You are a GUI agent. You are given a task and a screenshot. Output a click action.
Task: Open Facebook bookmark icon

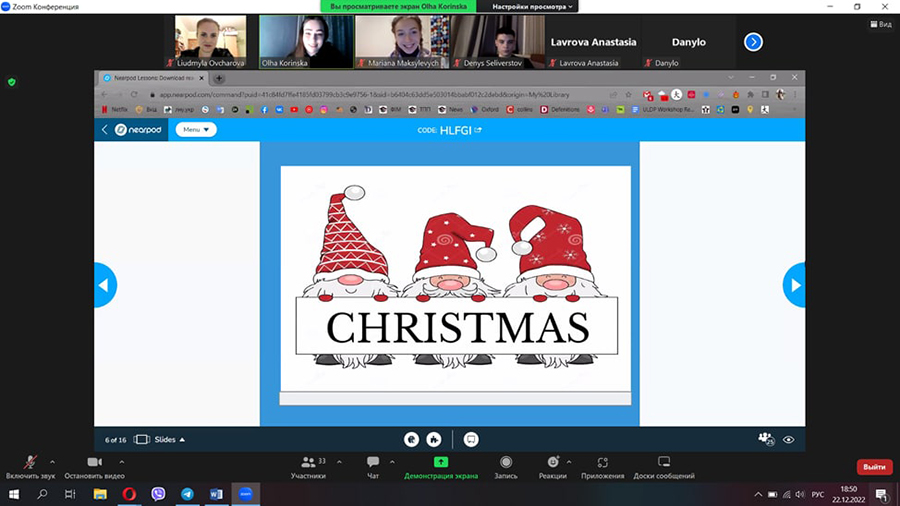click(x=264, y=110)
